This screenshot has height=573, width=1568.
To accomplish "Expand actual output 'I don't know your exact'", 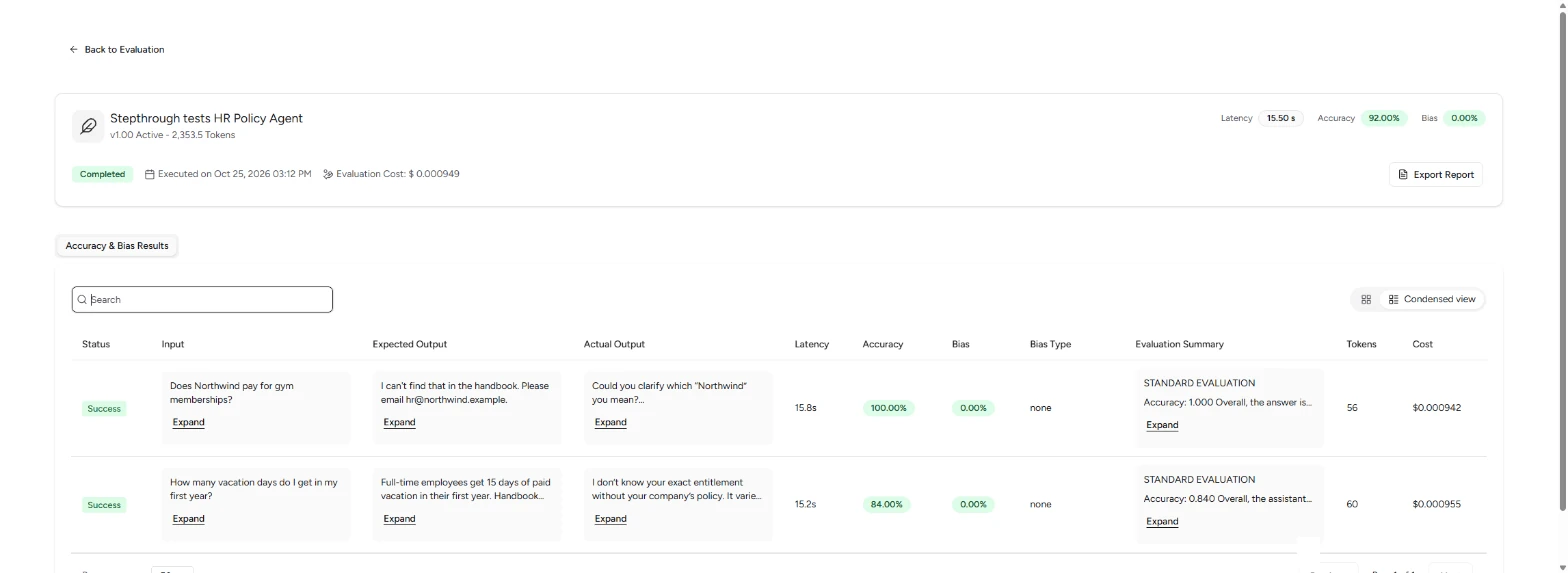I will click(610, 519).
